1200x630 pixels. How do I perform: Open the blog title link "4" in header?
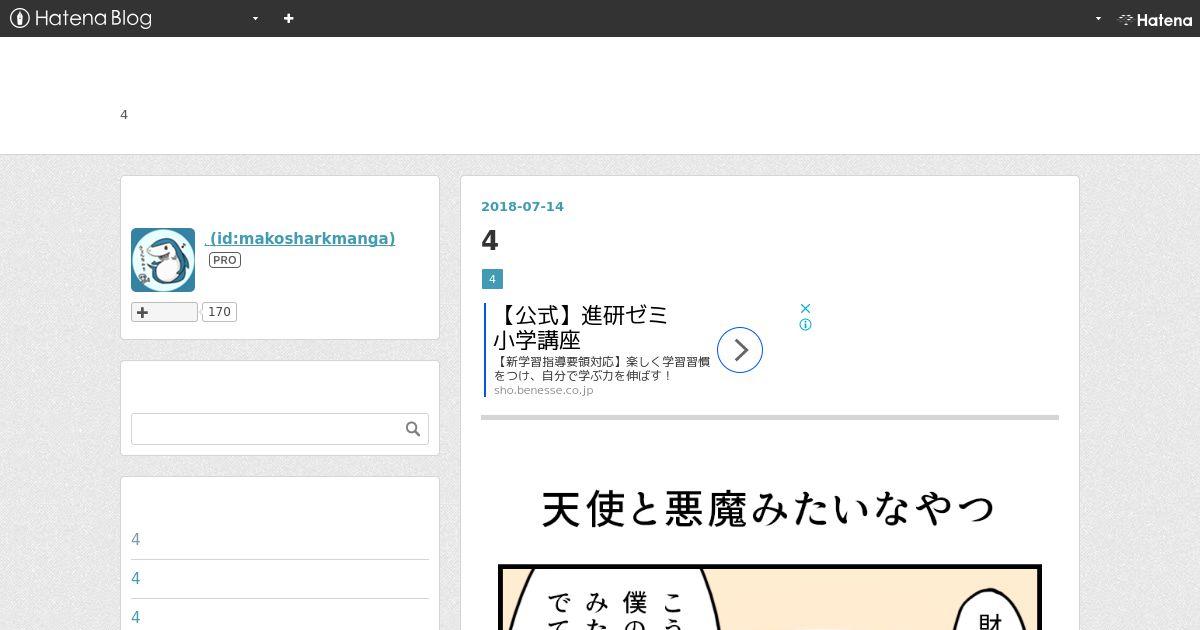coord(124,114)
